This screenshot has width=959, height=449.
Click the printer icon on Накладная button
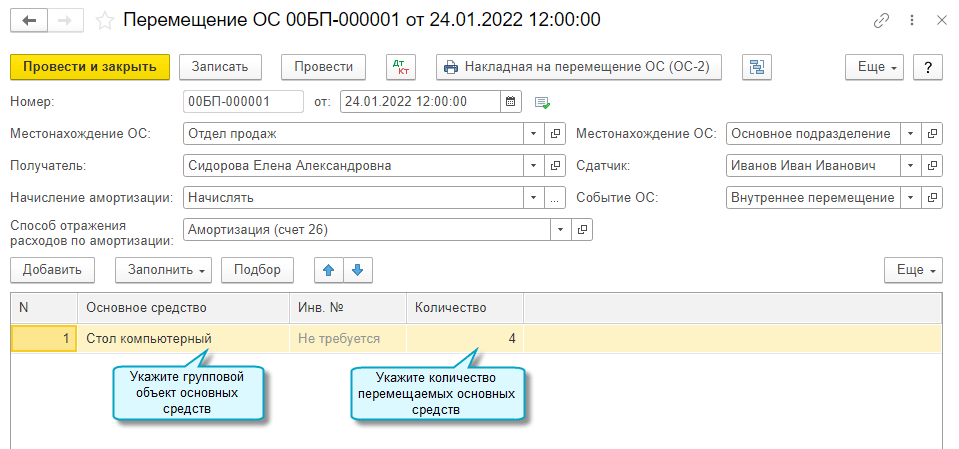[x=451, y=67]
